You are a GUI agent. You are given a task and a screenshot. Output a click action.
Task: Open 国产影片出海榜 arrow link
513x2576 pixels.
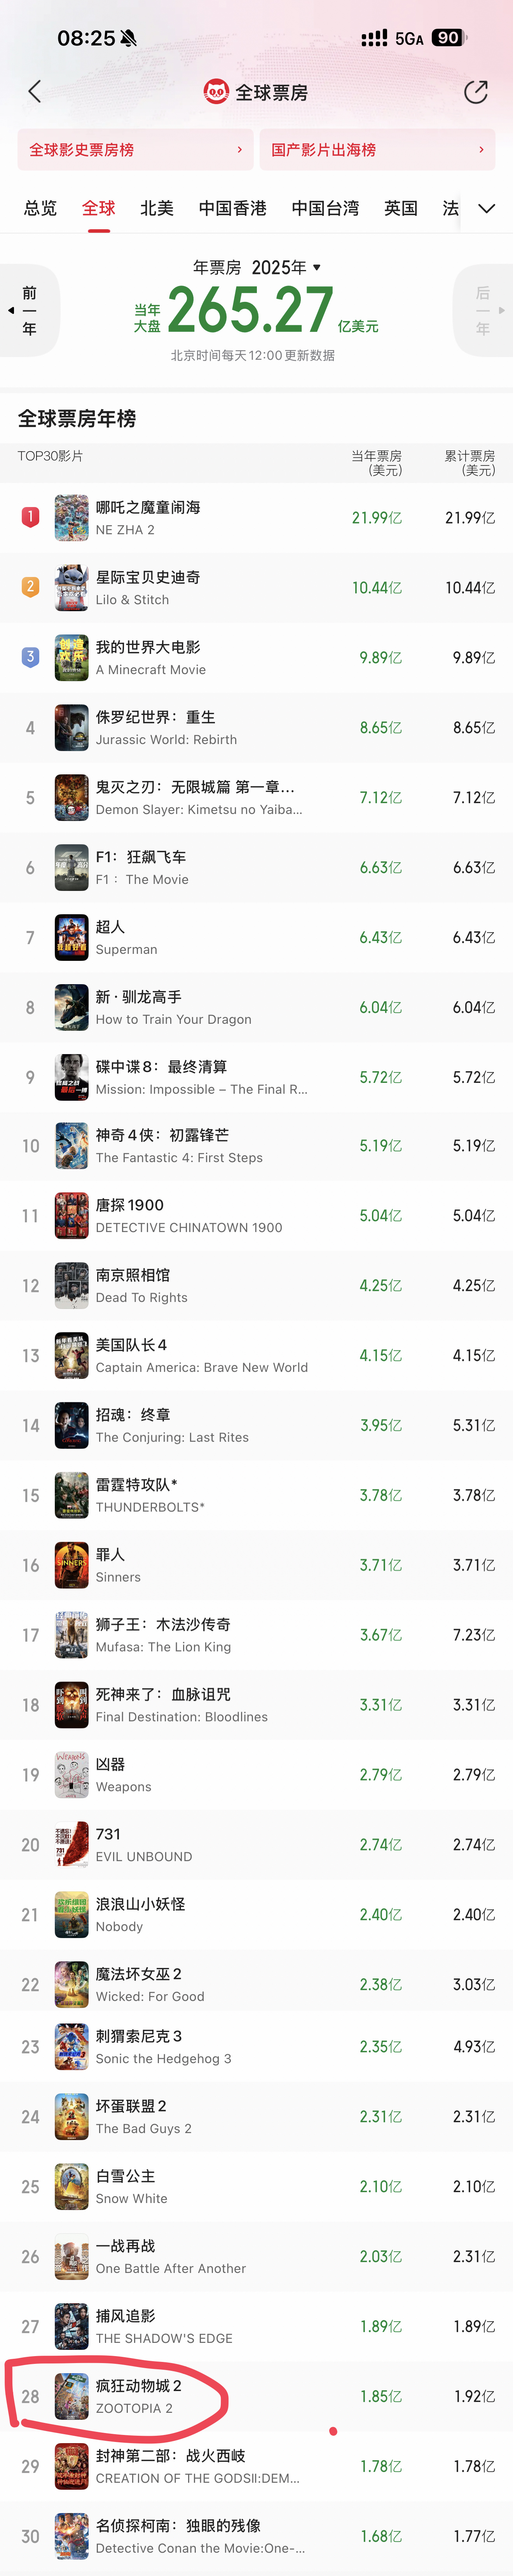[377, 150]
